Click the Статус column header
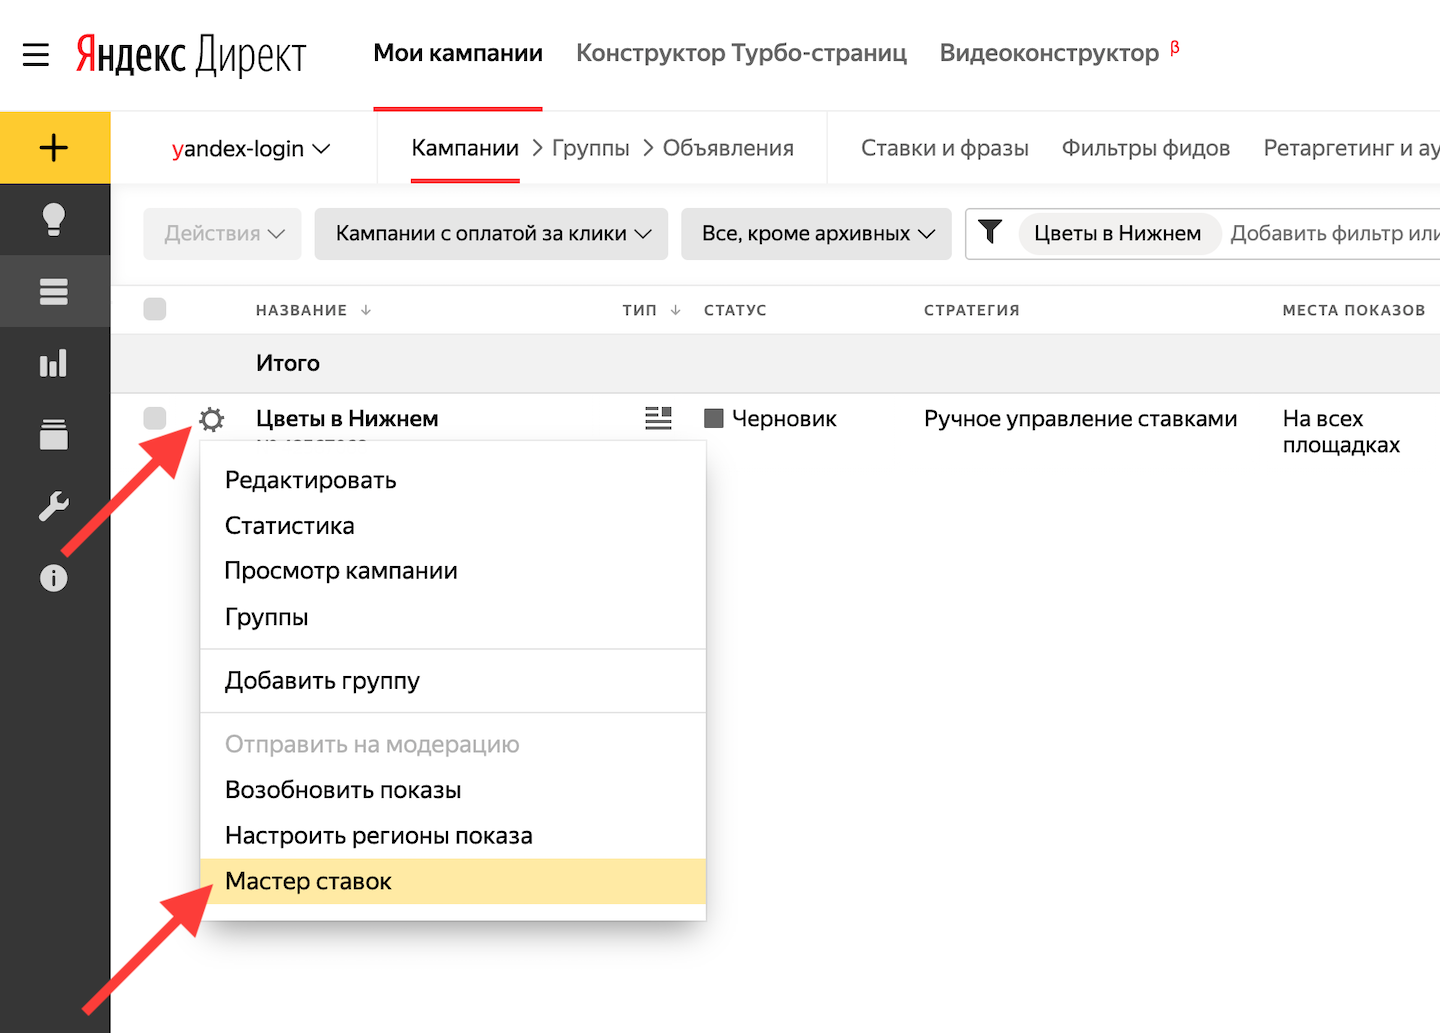The height and width of the screenshot is (1033, 1440). (x=735, y=310)
